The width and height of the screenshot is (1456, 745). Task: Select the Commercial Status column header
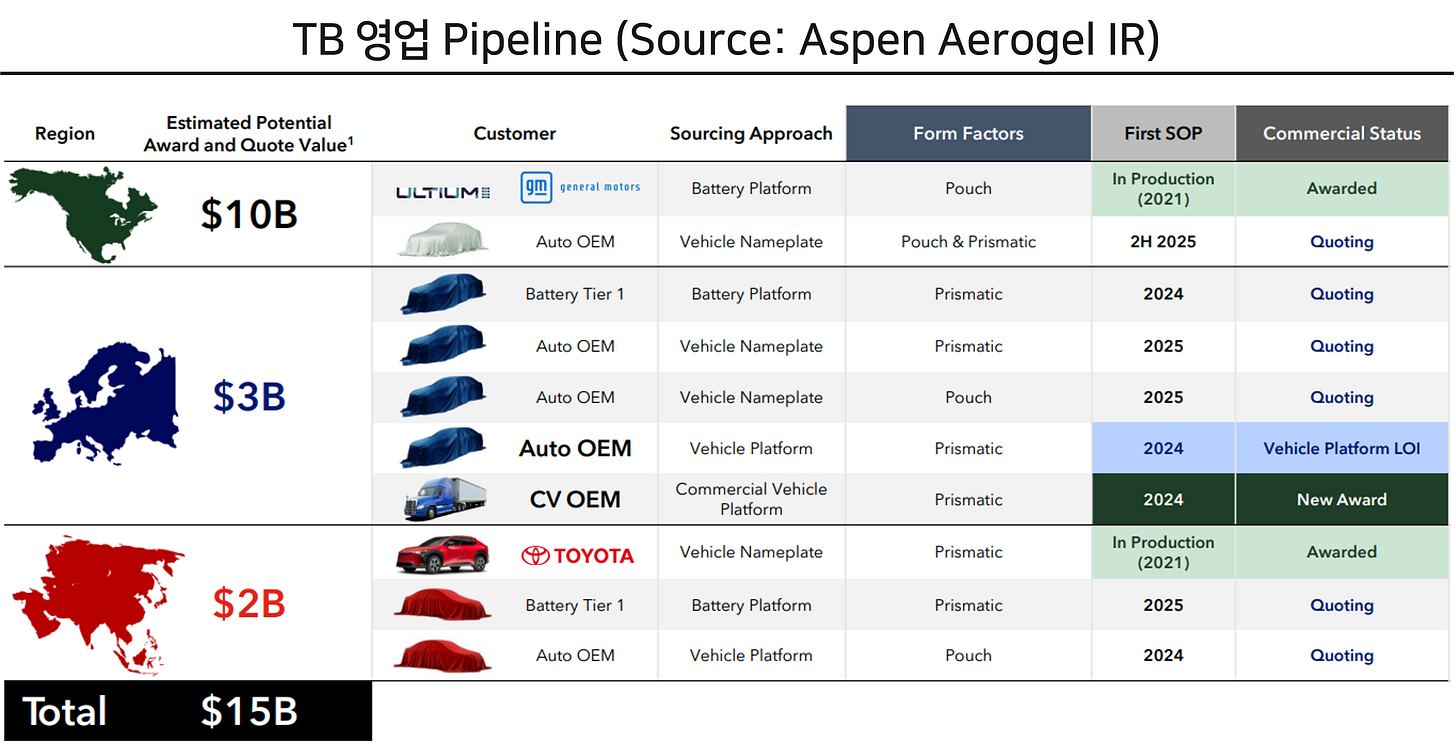[1342, 133]
